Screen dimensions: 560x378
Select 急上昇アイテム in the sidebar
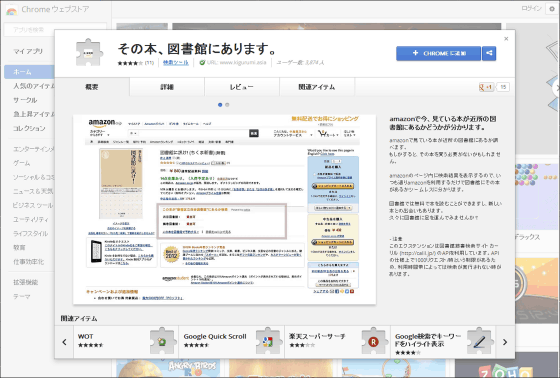[34, 114]
